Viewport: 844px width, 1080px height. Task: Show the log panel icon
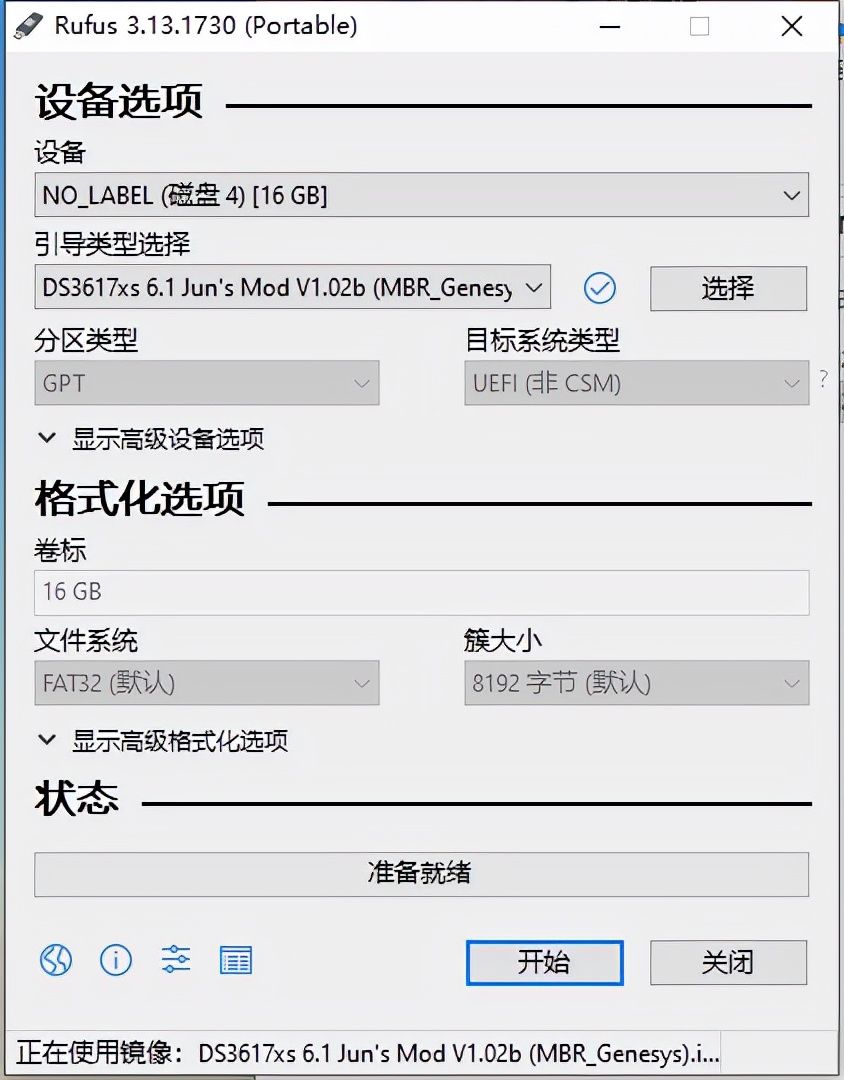[235, 960]
